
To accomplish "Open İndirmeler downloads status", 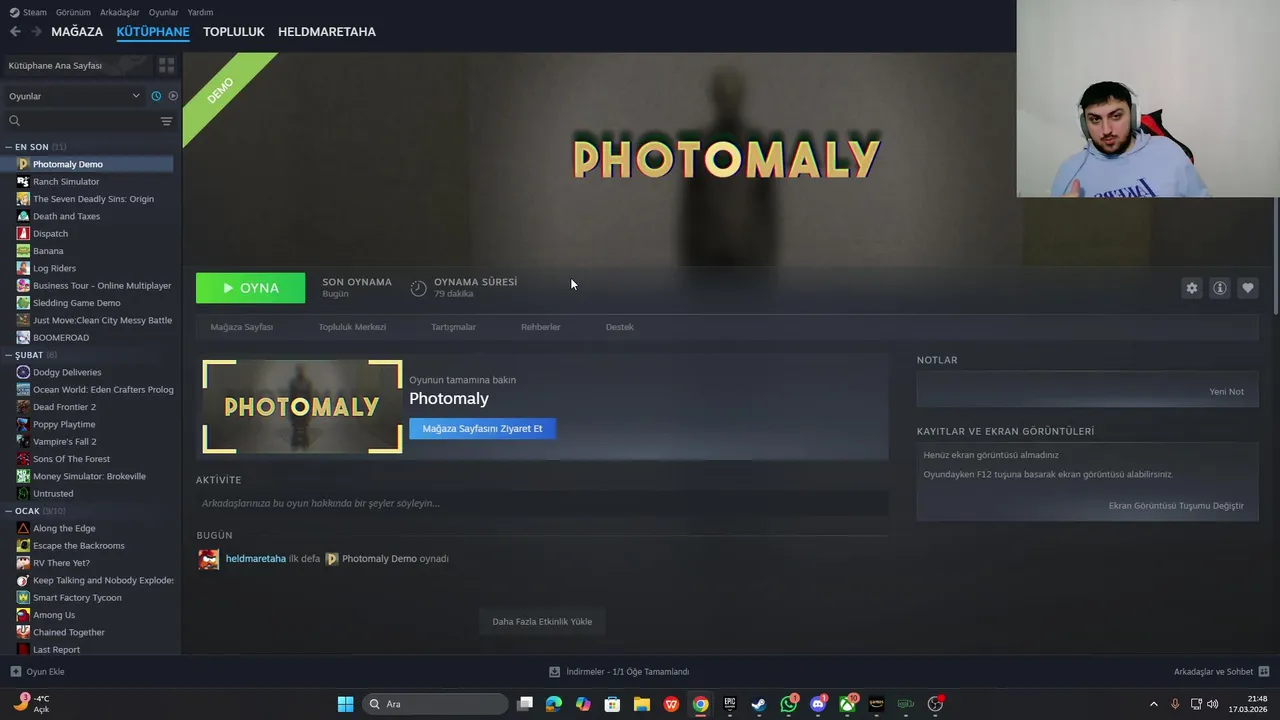I will coord(619,672).
